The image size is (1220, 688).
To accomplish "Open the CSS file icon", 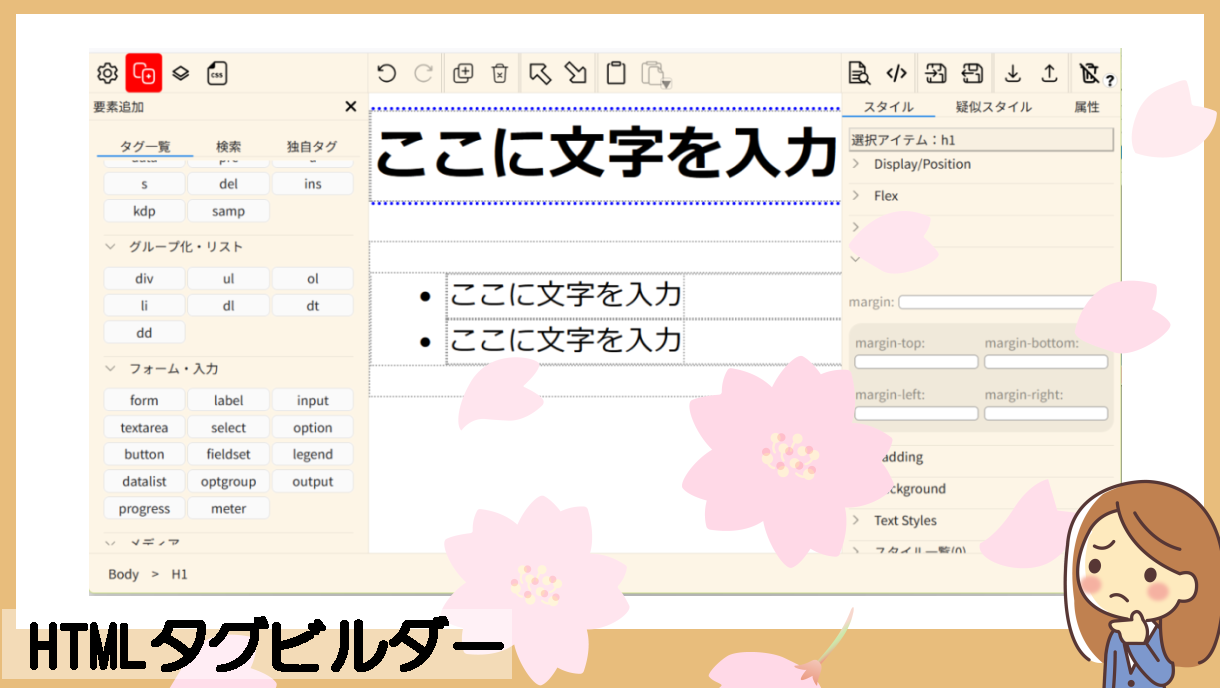I will coord(217,73).
